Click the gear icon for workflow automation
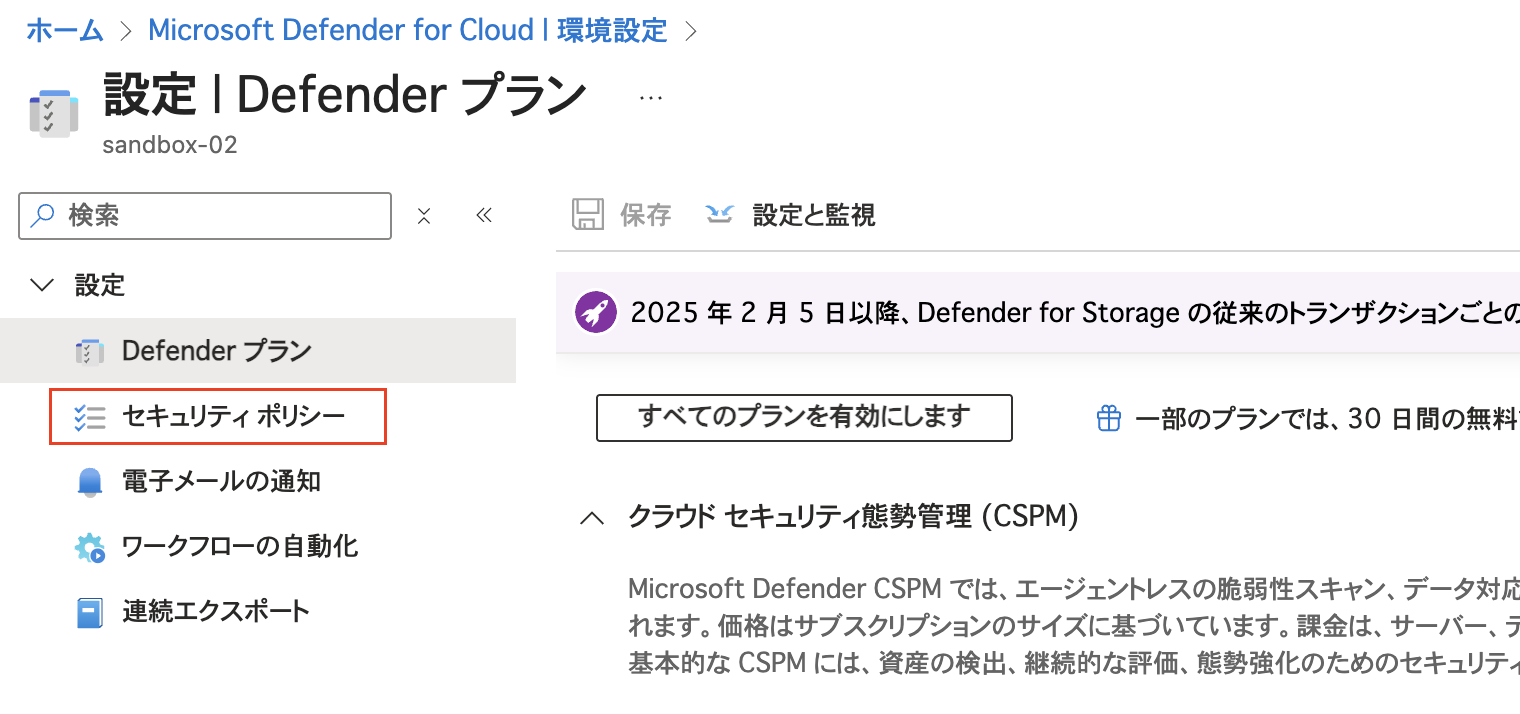 coord(90,547)
